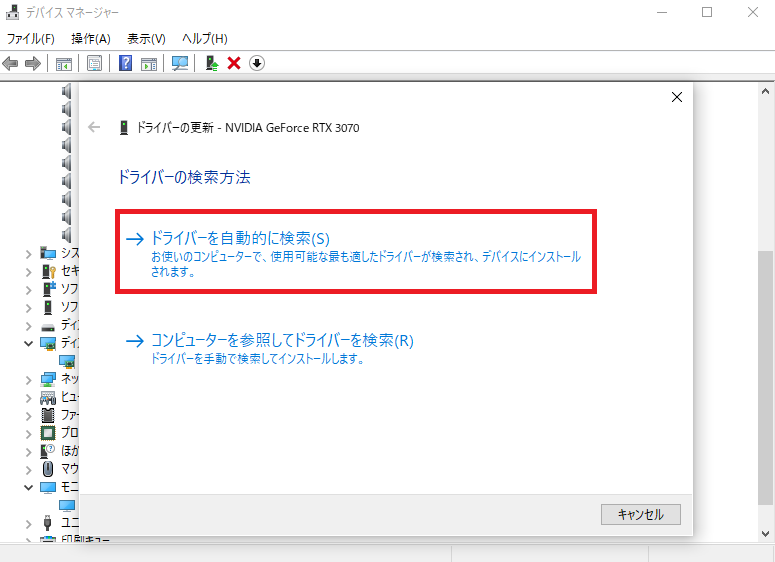Screen dimensions: 775x562
Task: Click the Back arrow in the Device Manager toolbar
Action: point(10,63)
